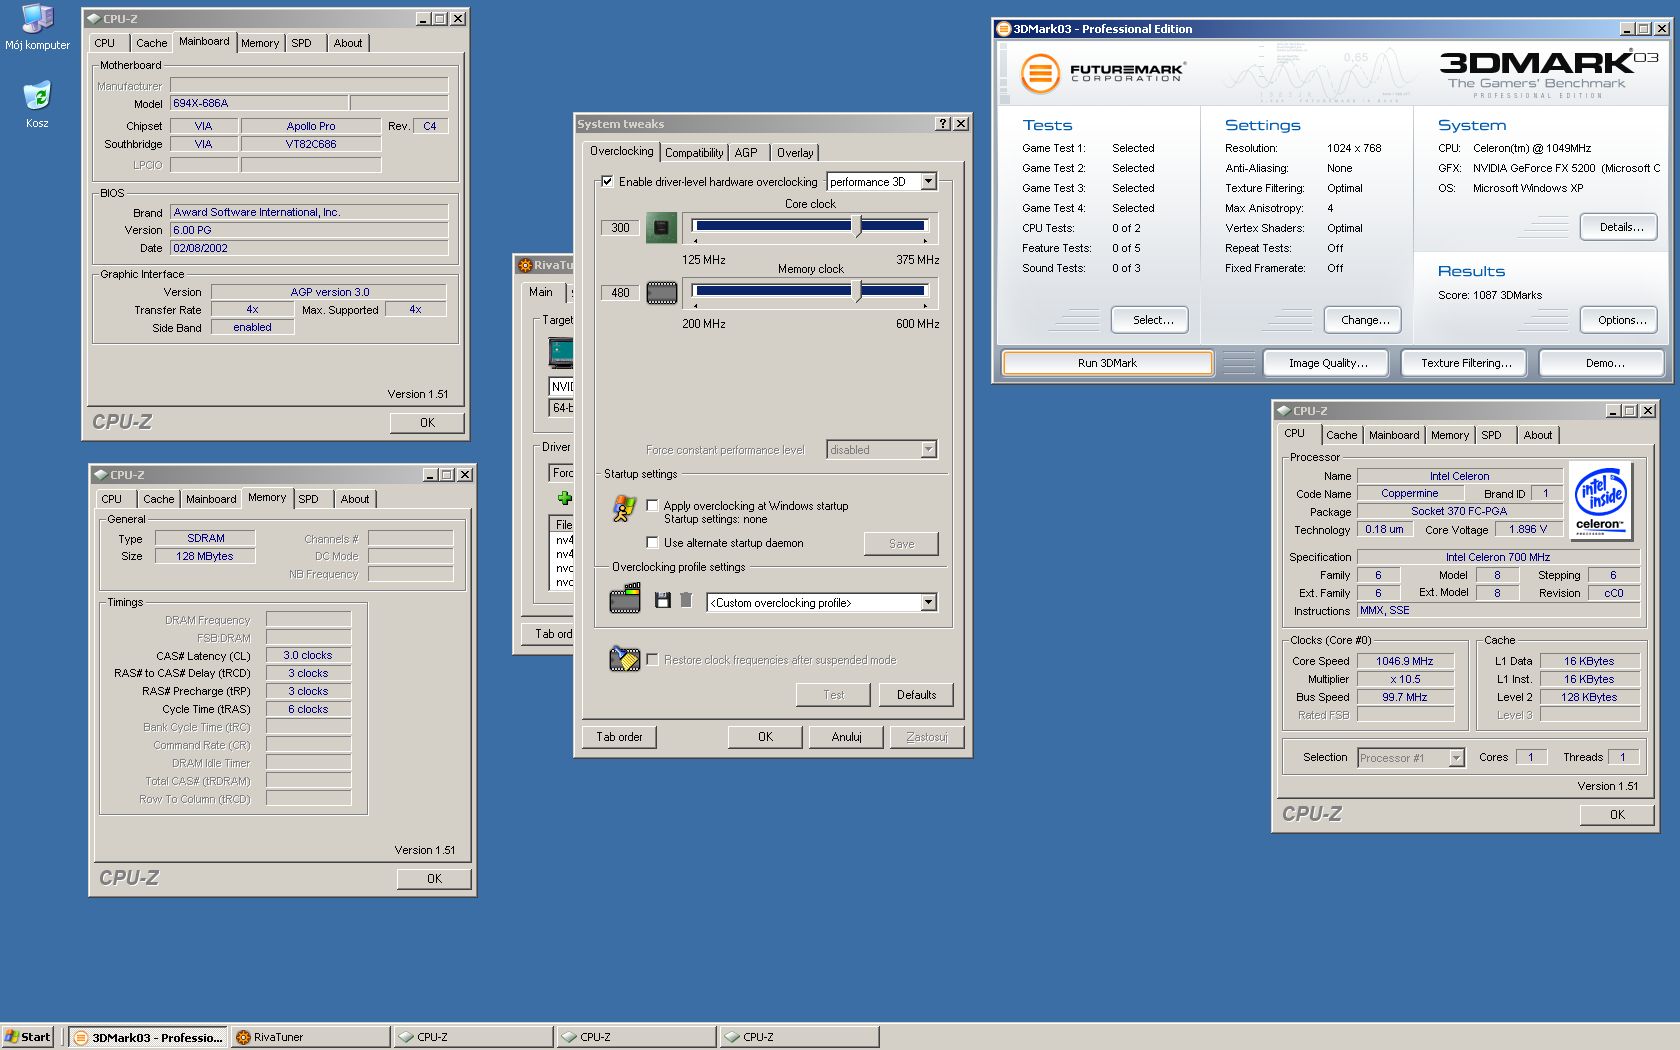Click CAS# Latency 3.0 clocks value

pyautogui.click(x=308, y=655)
